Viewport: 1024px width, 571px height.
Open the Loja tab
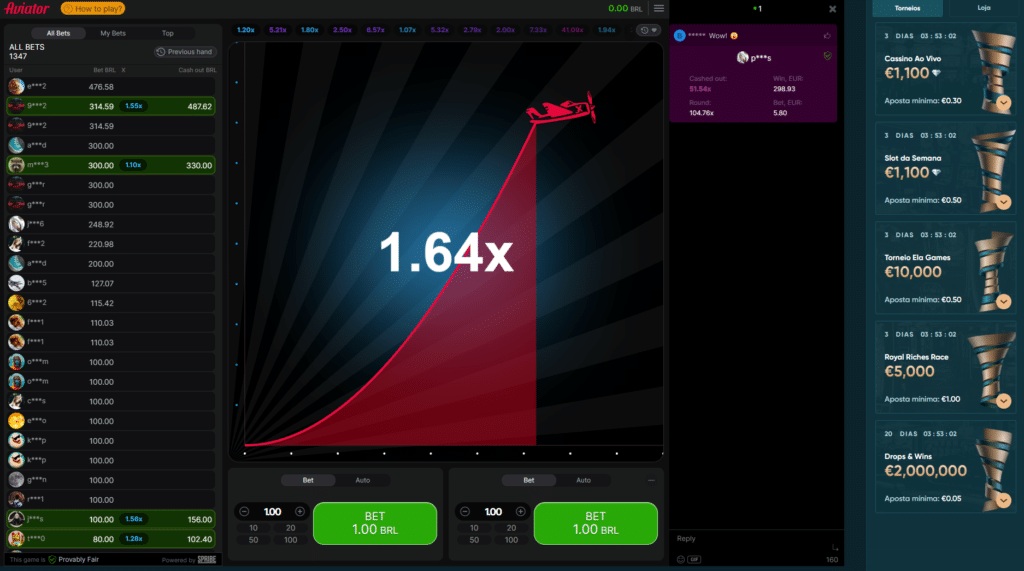click(x=984, y=8)
